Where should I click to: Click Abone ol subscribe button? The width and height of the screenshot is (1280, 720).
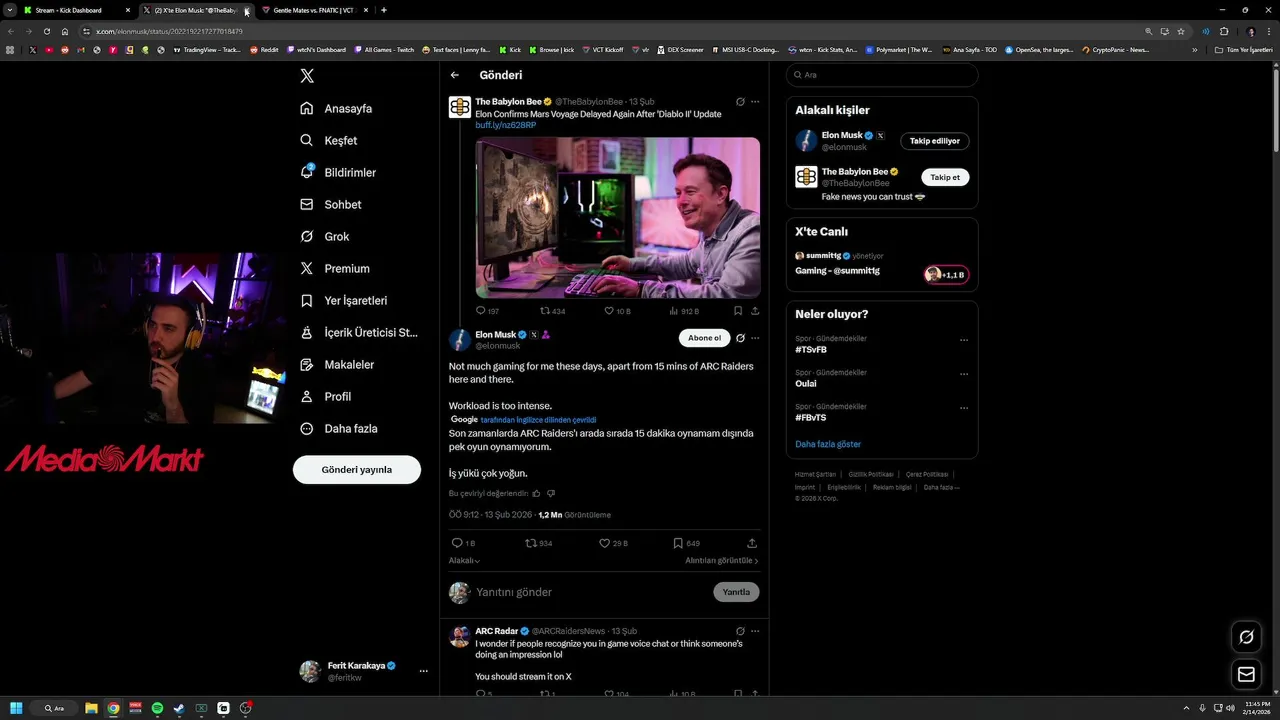click(x=704, y=338)
